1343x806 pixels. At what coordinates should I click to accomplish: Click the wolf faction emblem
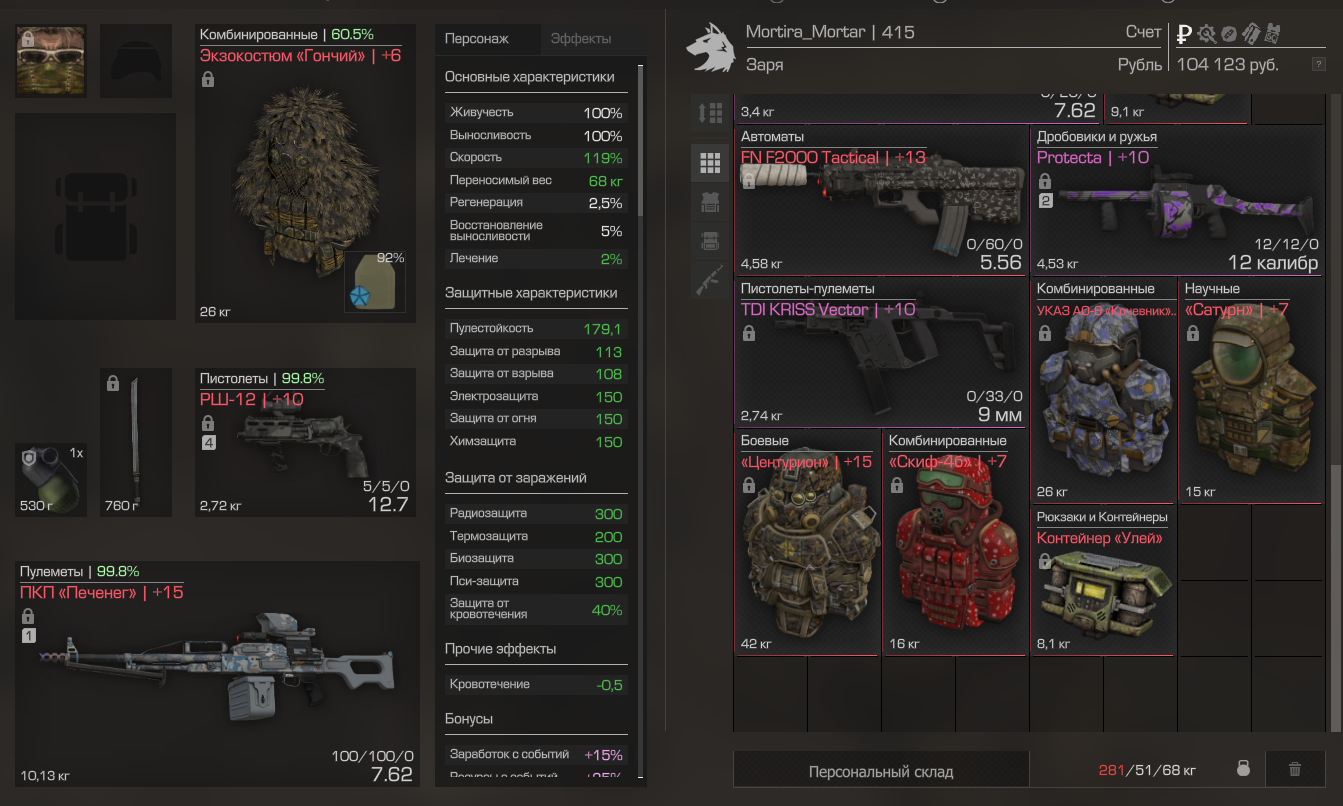pyautogui.click(x=712, y=49)
